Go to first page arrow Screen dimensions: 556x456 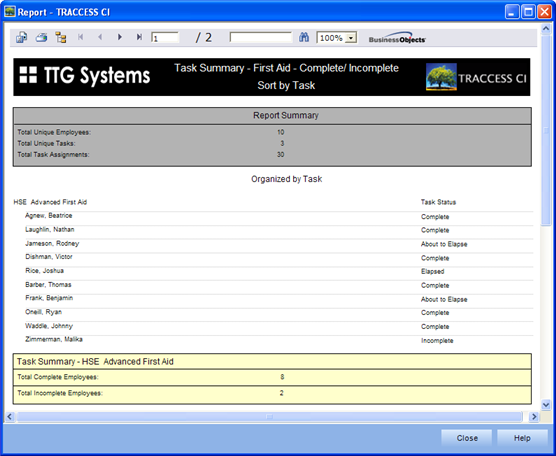[80, 37]
